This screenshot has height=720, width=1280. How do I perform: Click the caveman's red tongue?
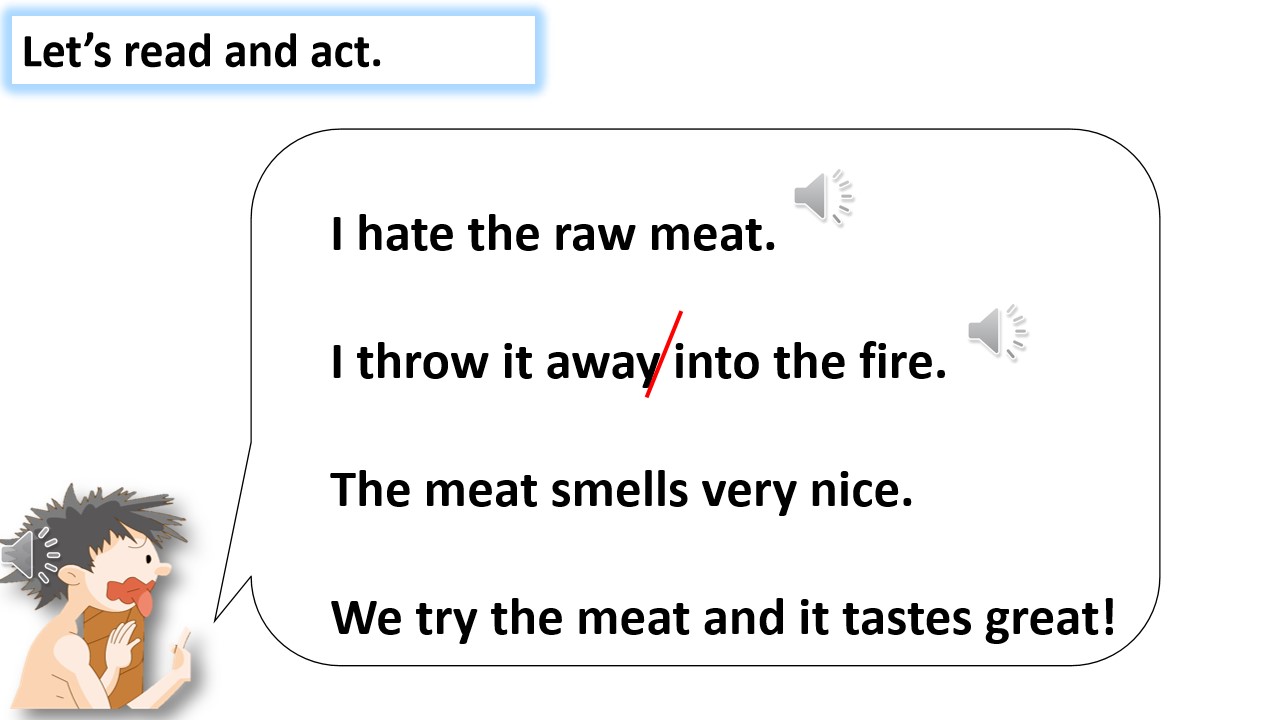pyautogui.click(x=144, y=603)
